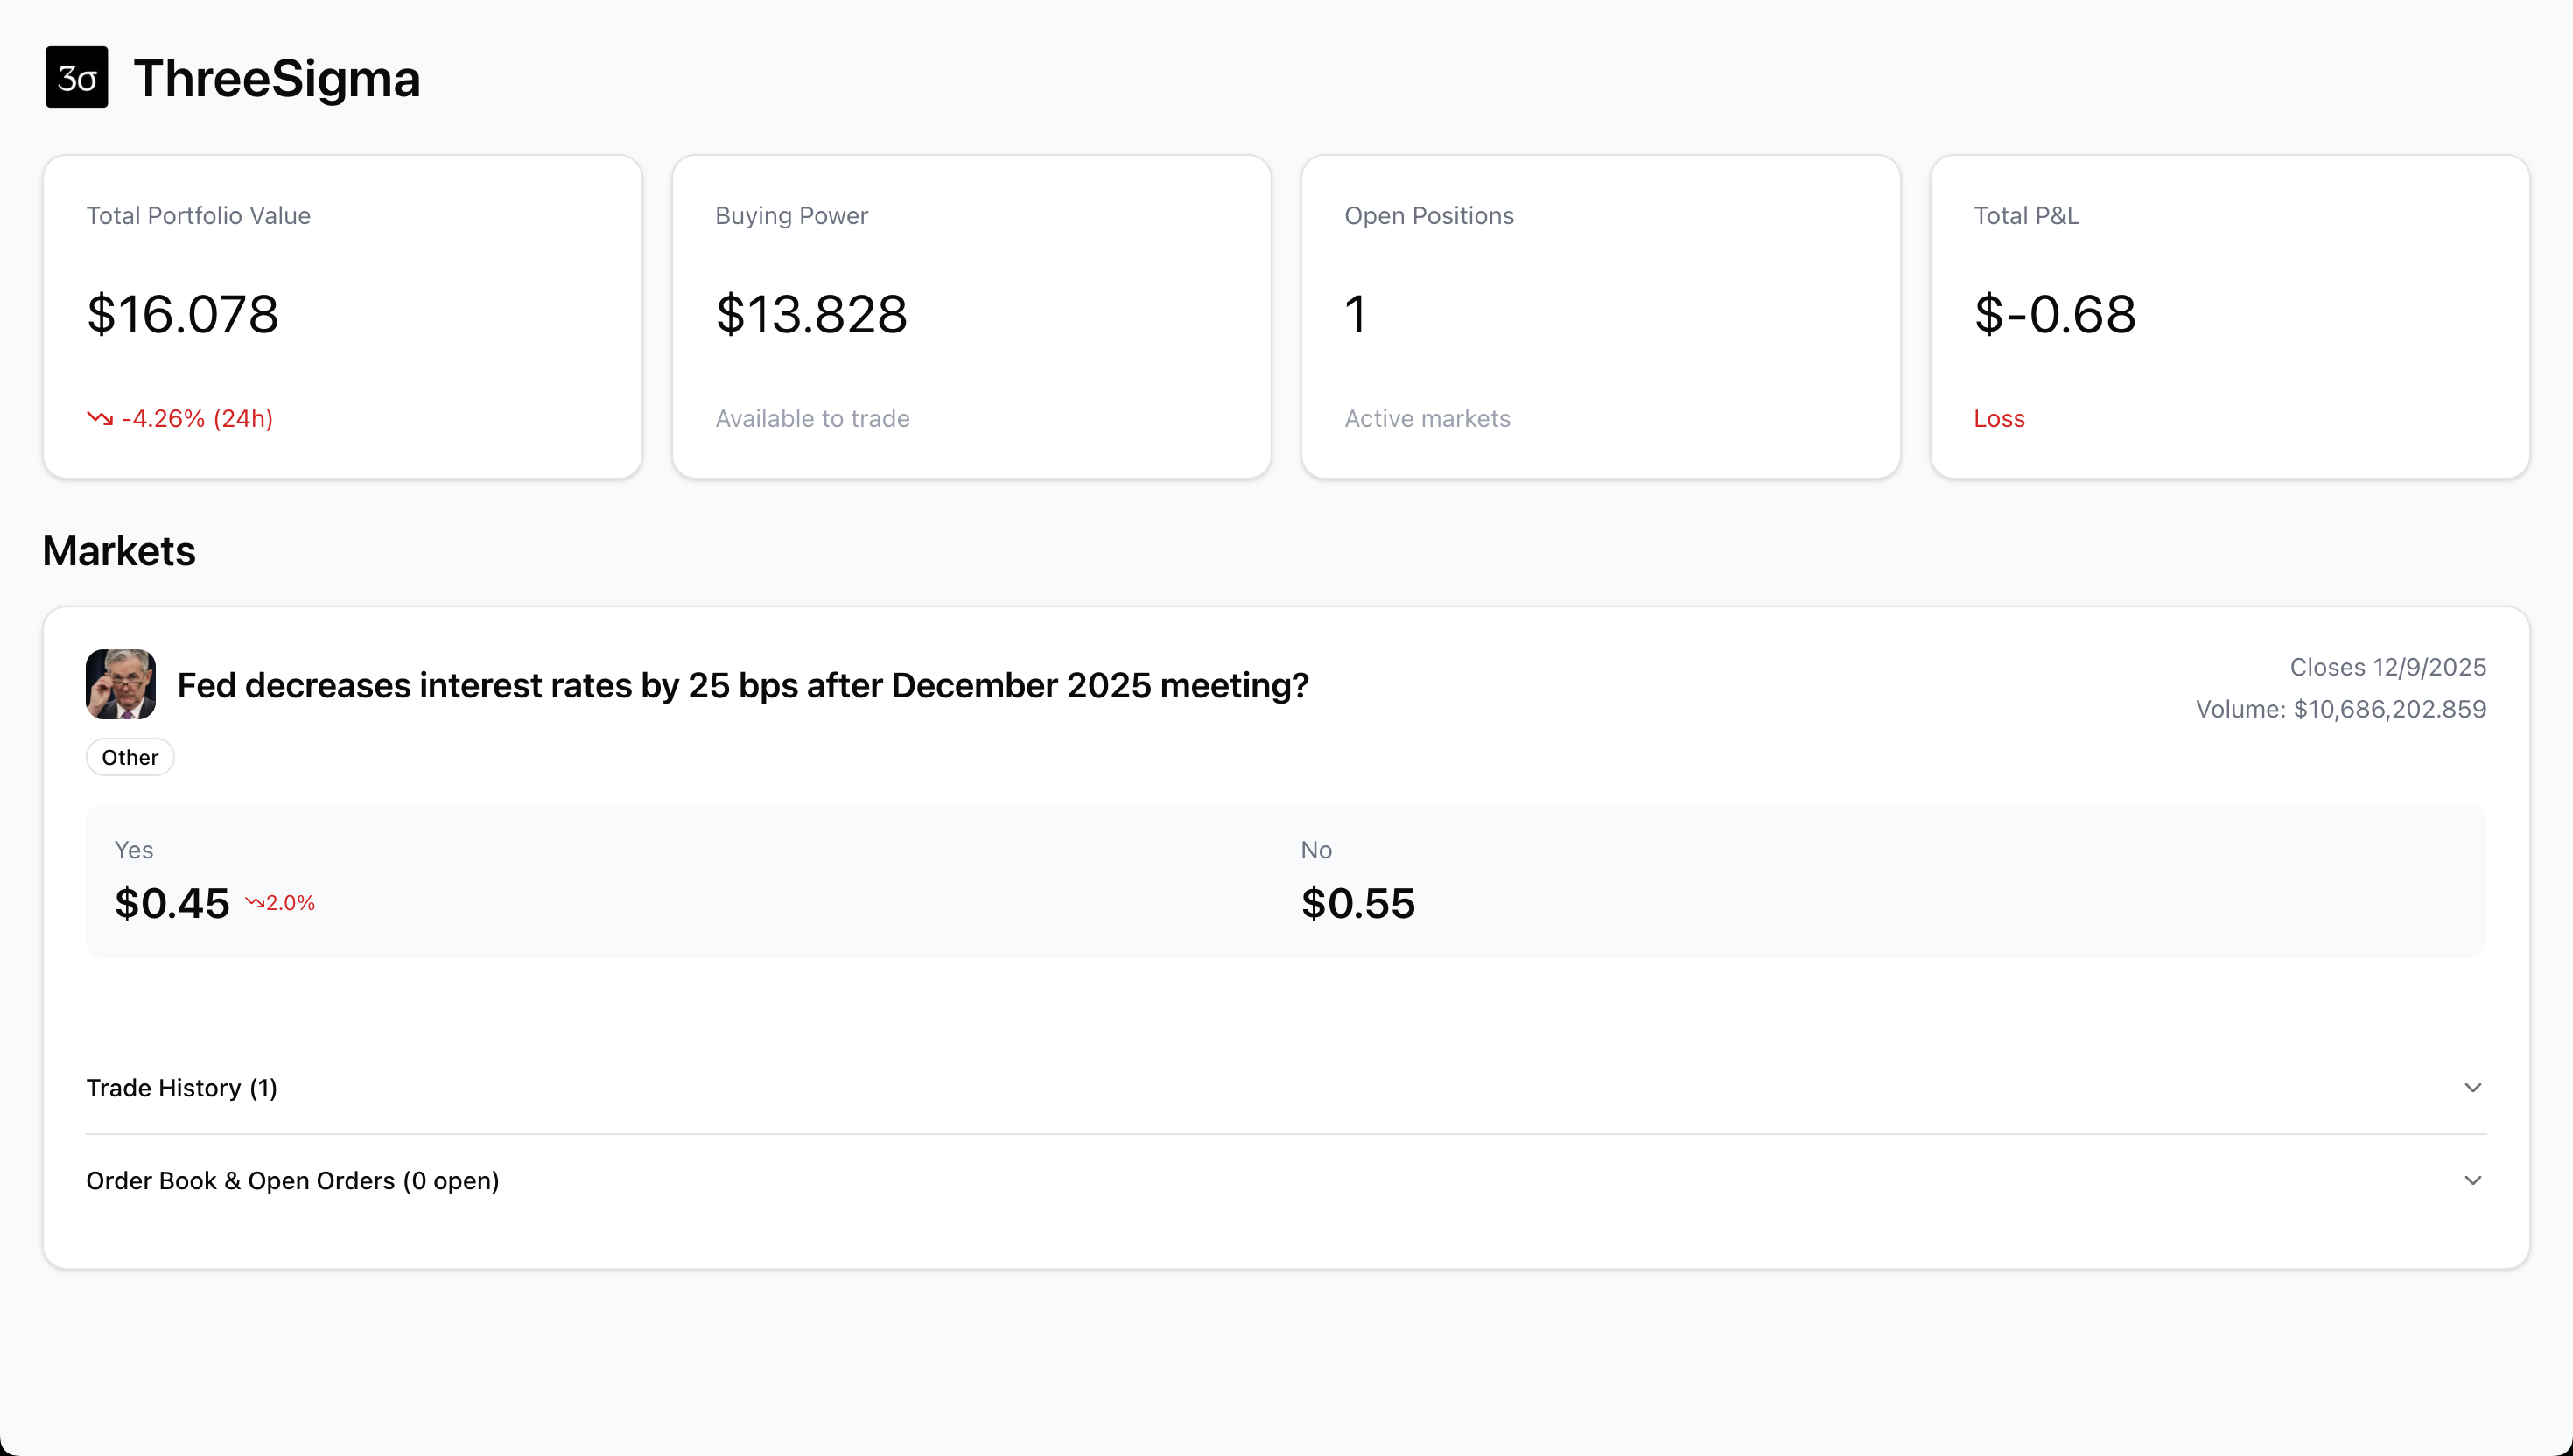Click the Closes 12/9/2025 date
This screenshot has height=1456, width=2573.
[x=2387, y=667]
